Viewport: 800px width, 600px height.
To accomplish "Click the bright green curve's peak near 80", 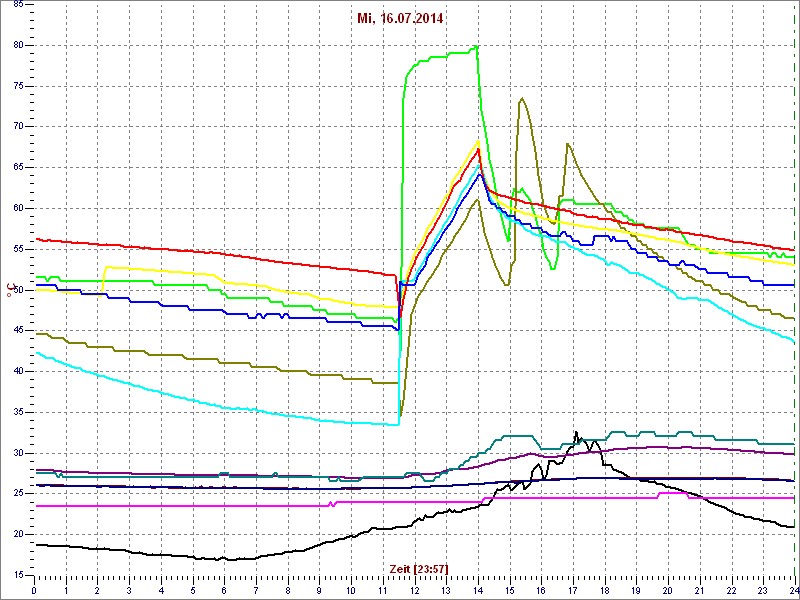I will (x=476, y=46).
